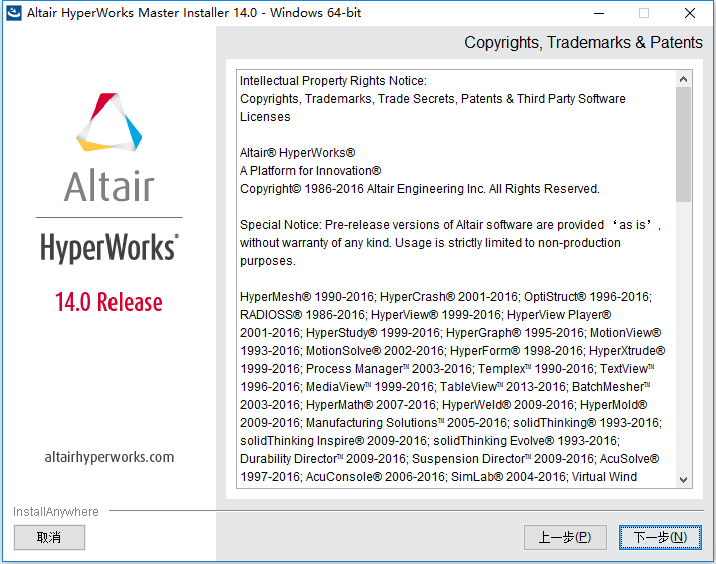The width and height of the screenshot is (716, 564).
Task: Click the 'RADIOSS® 1986-2016' text
Action: (302, 315)
